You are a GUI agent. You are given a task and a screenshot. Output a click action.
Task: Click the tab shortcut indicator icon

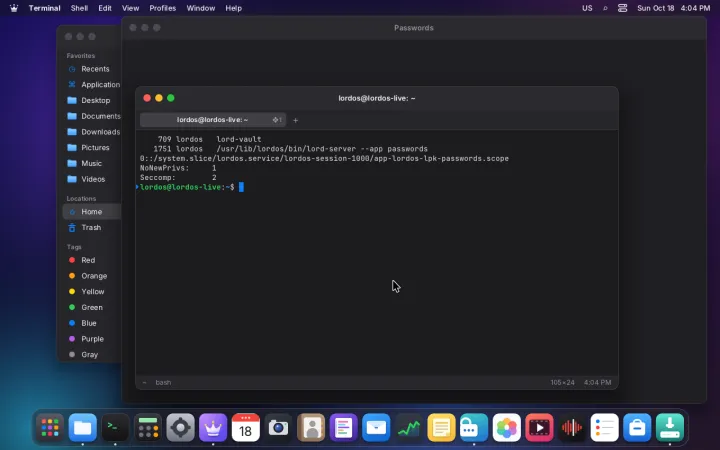(x=277, y=120)
